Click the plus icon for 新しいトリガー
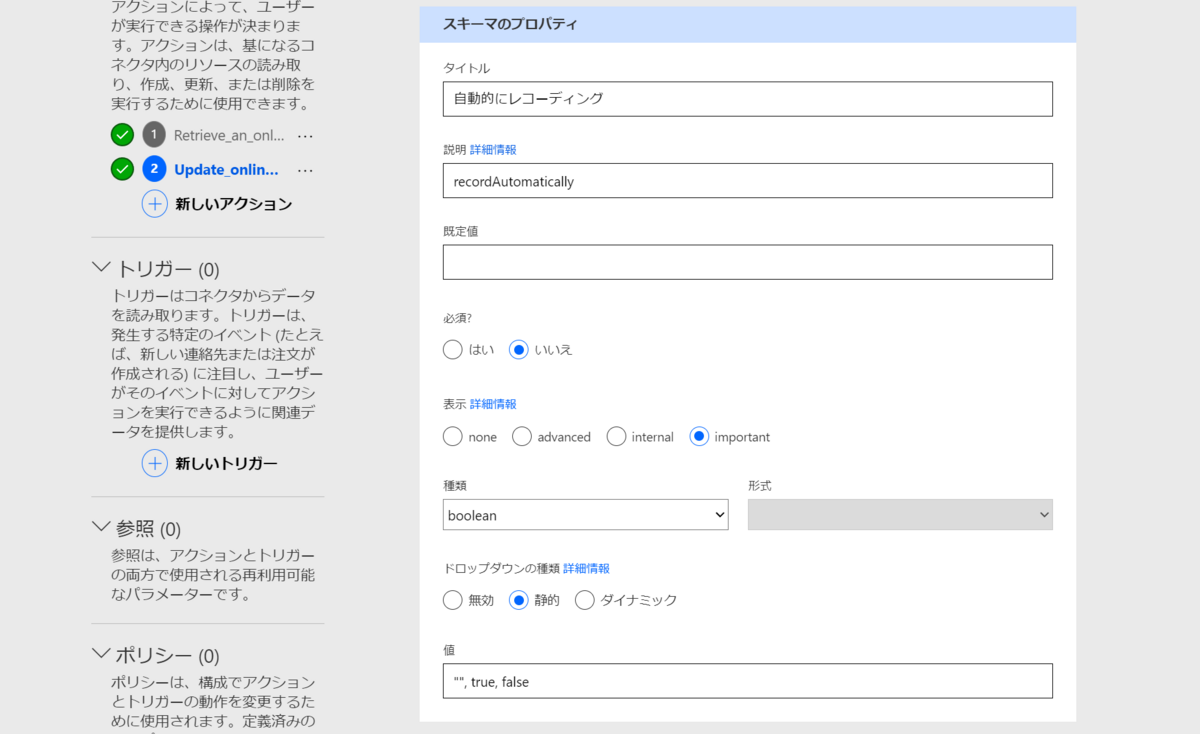 (x=155, y=464)
